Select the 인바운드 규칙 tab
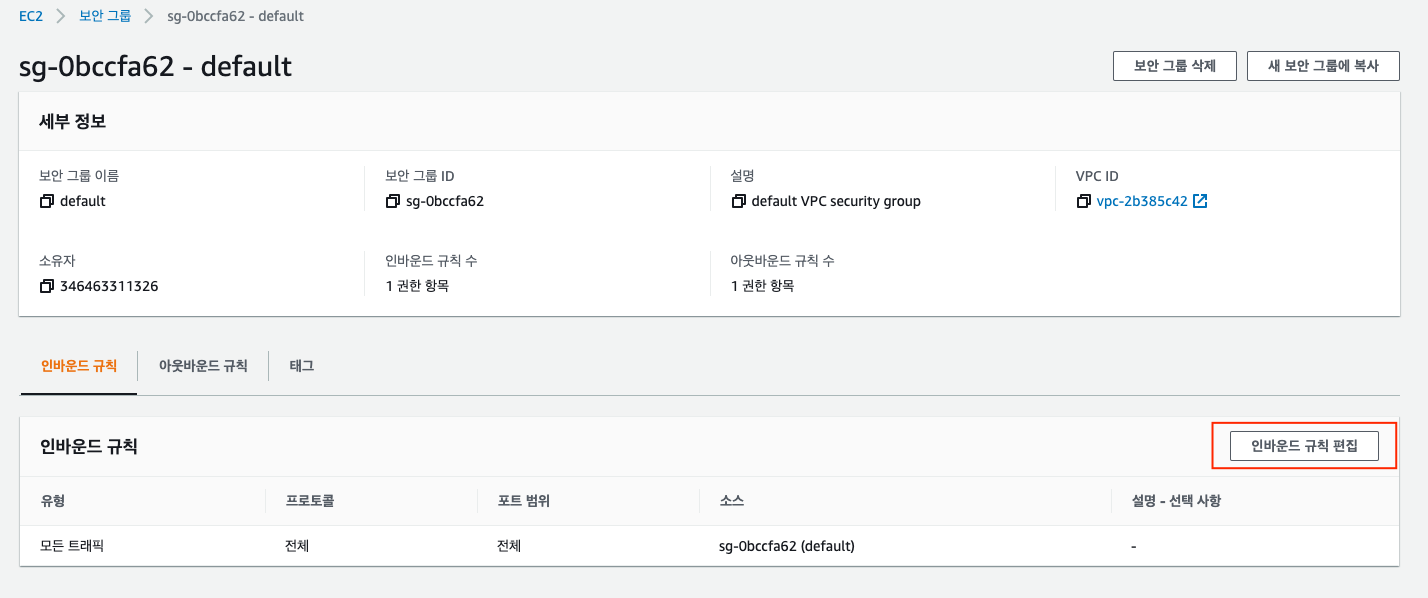 [x=78, y=366]
